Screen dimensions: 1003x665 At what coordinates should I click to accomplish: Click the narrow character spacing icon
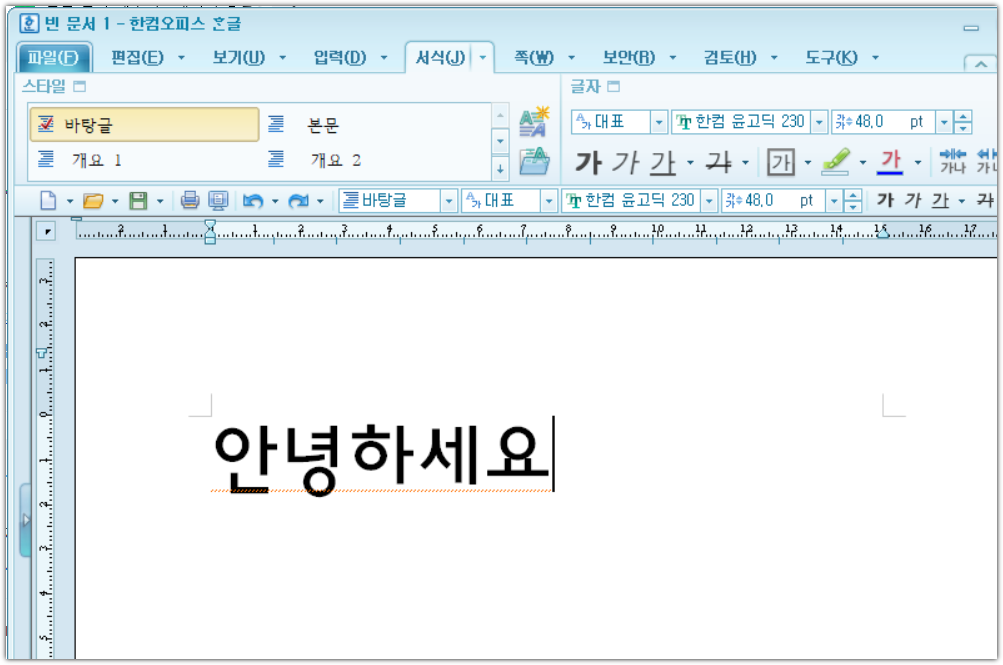point(952,161)
